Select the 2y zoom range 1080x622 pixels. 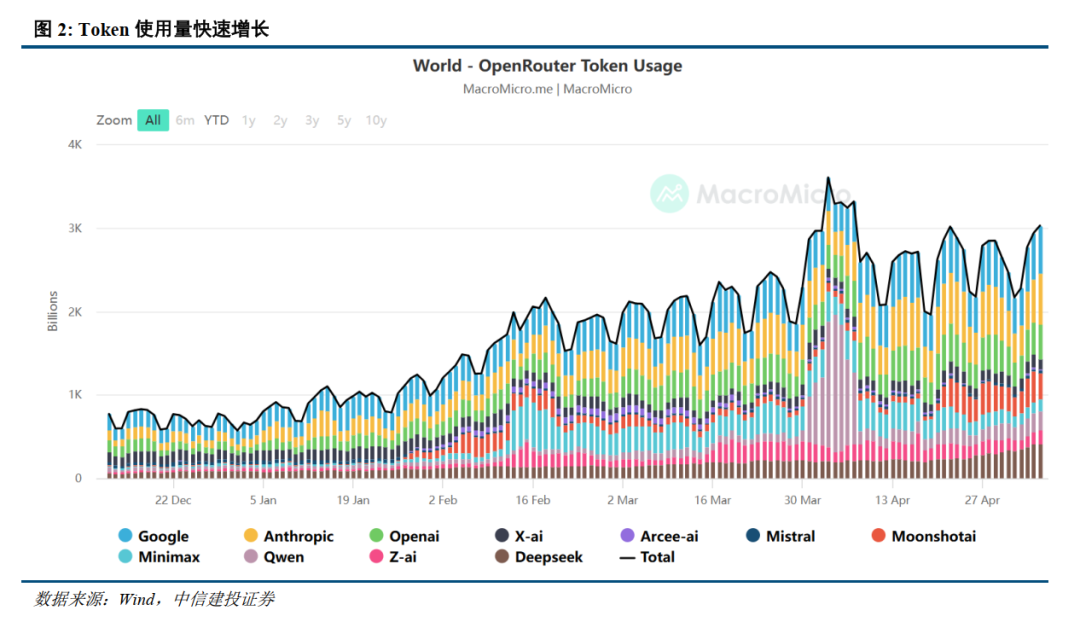(x=280, y=120)
